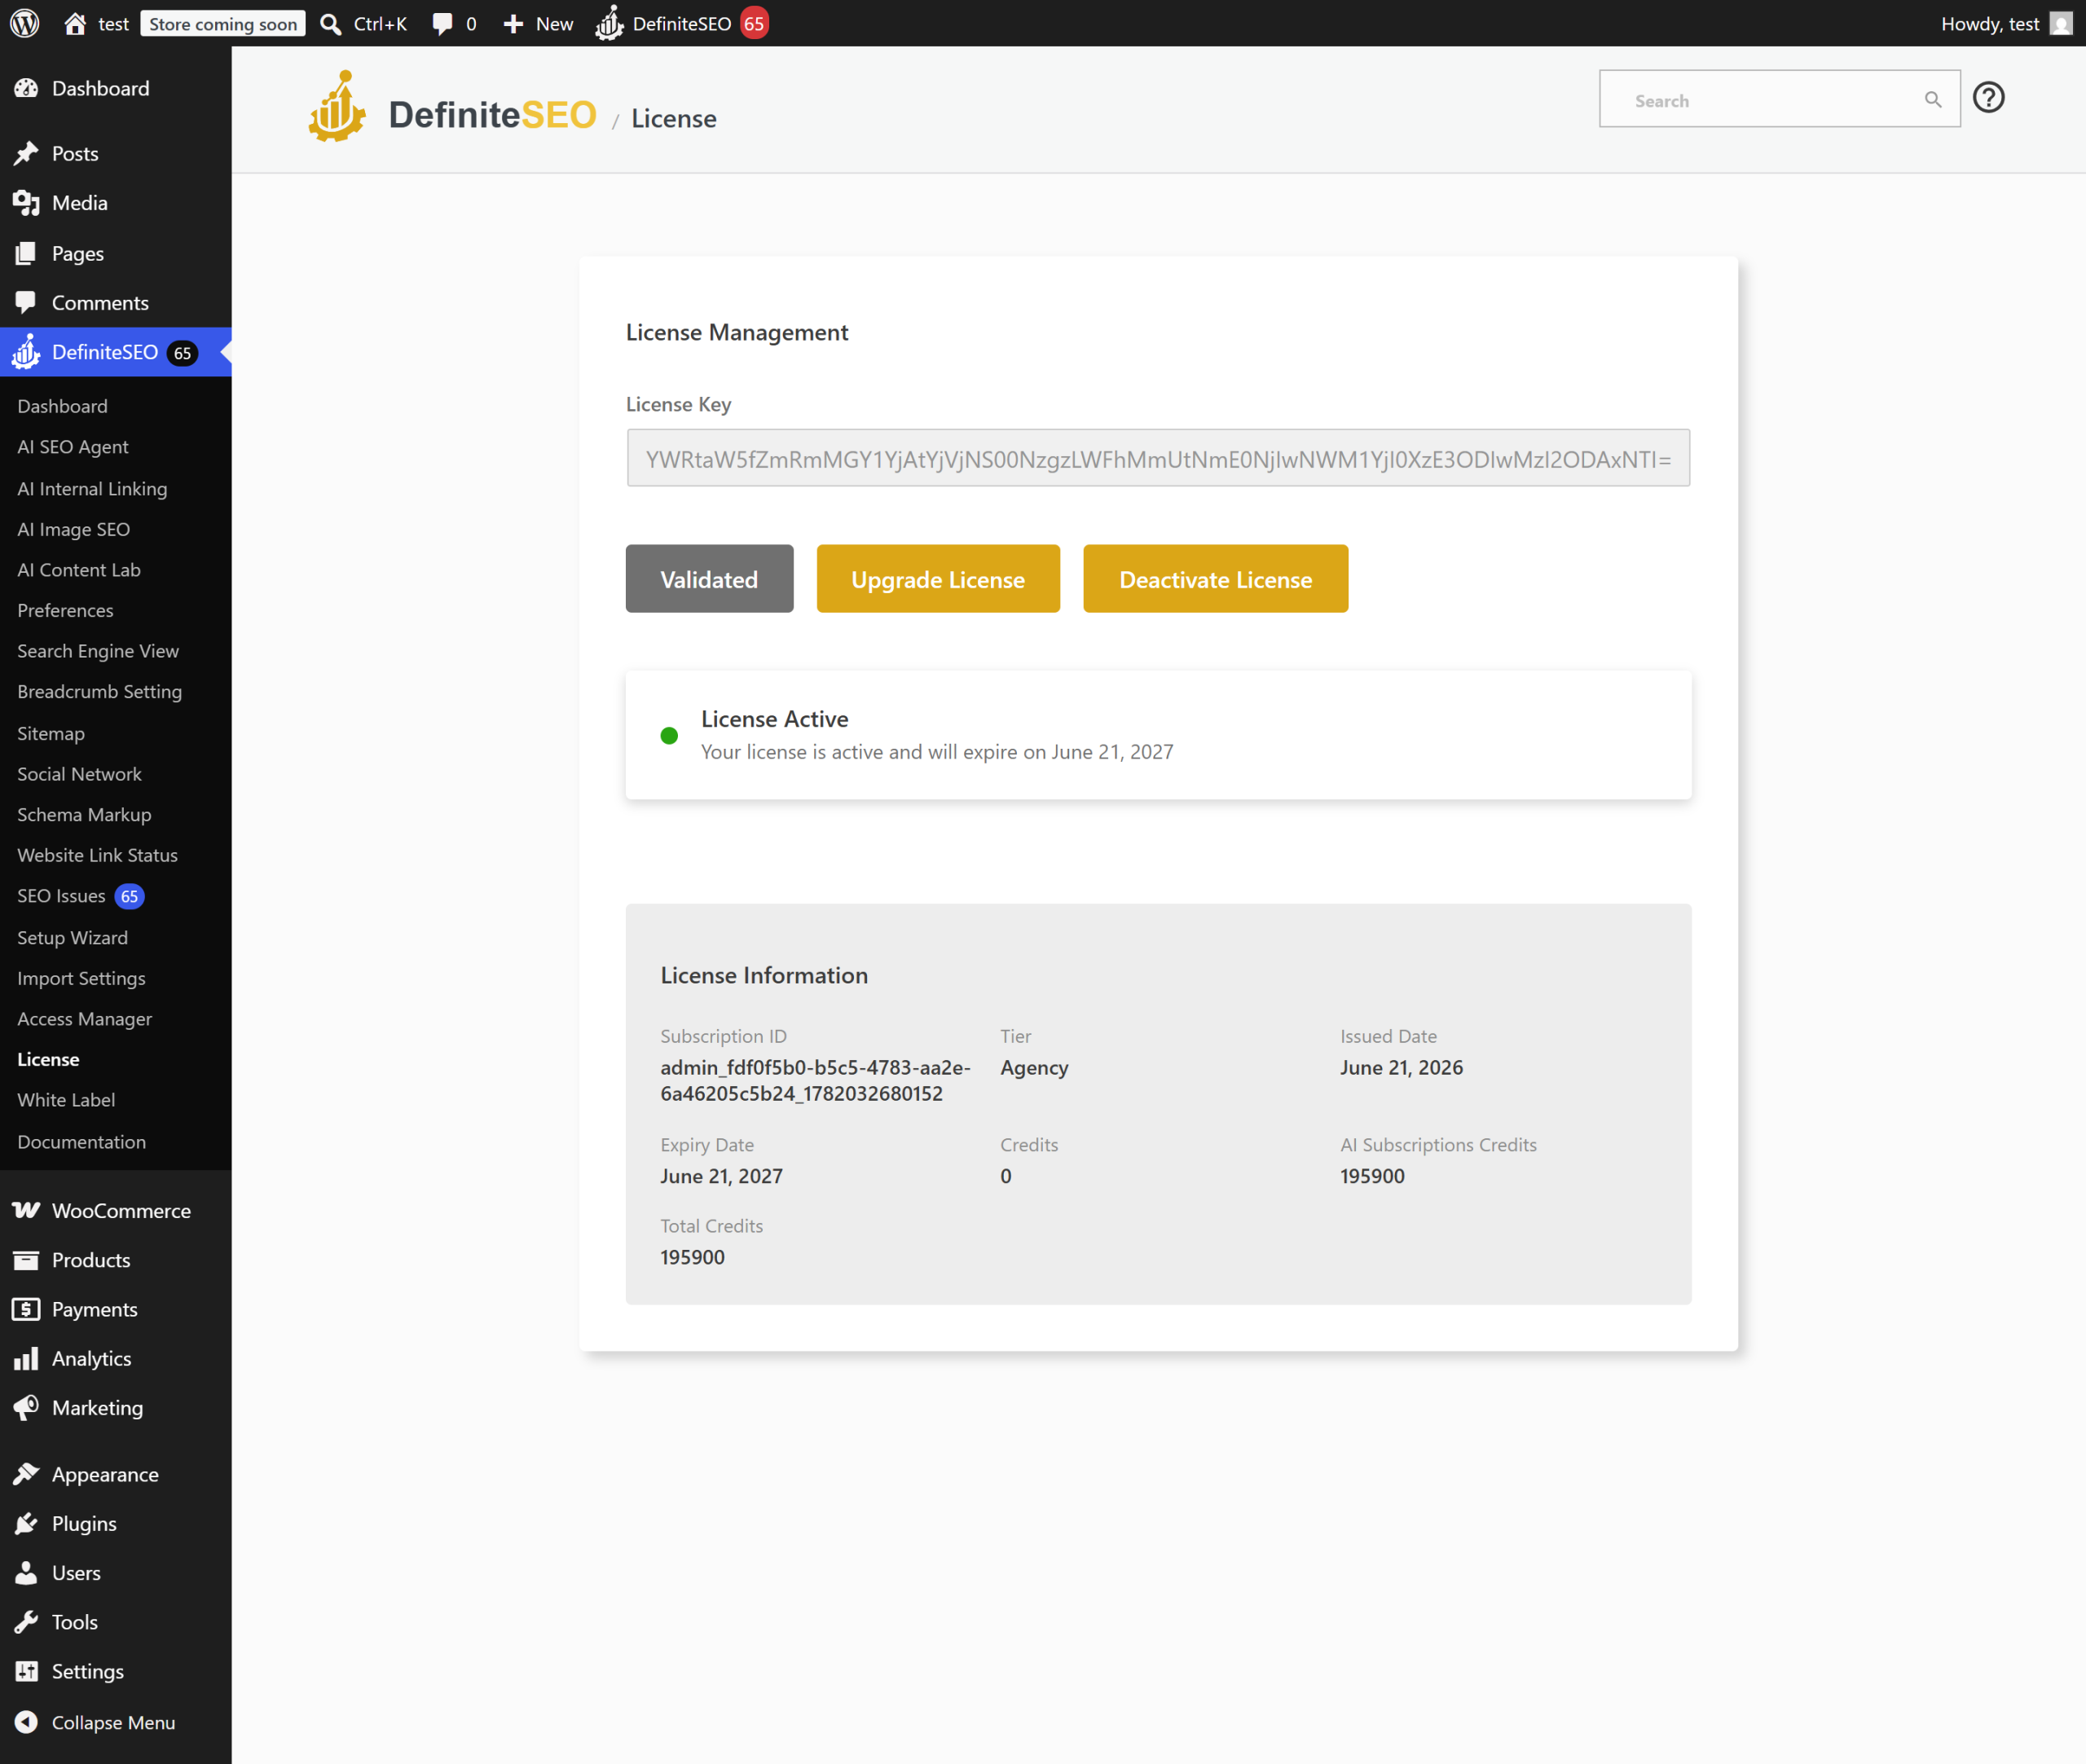This screenshot has height=1764, width=2086.
Task: Click the Subscription ID value text
Action: click(x=815, y=1080)
